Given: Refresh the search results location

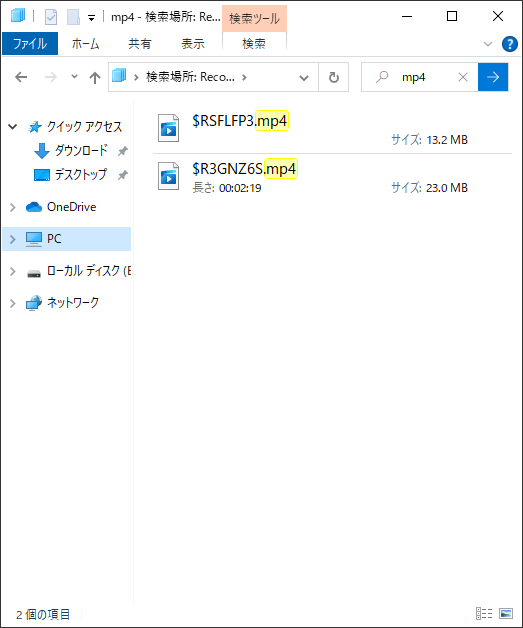Looking at the screenshot, I should (334, 77).
